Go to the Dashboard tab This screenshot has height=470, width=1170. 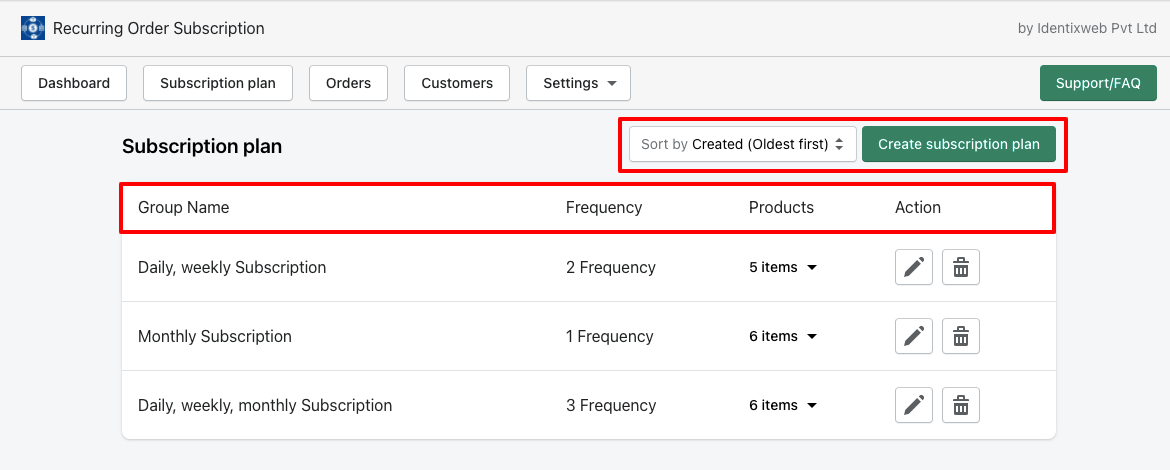(74, 83)
